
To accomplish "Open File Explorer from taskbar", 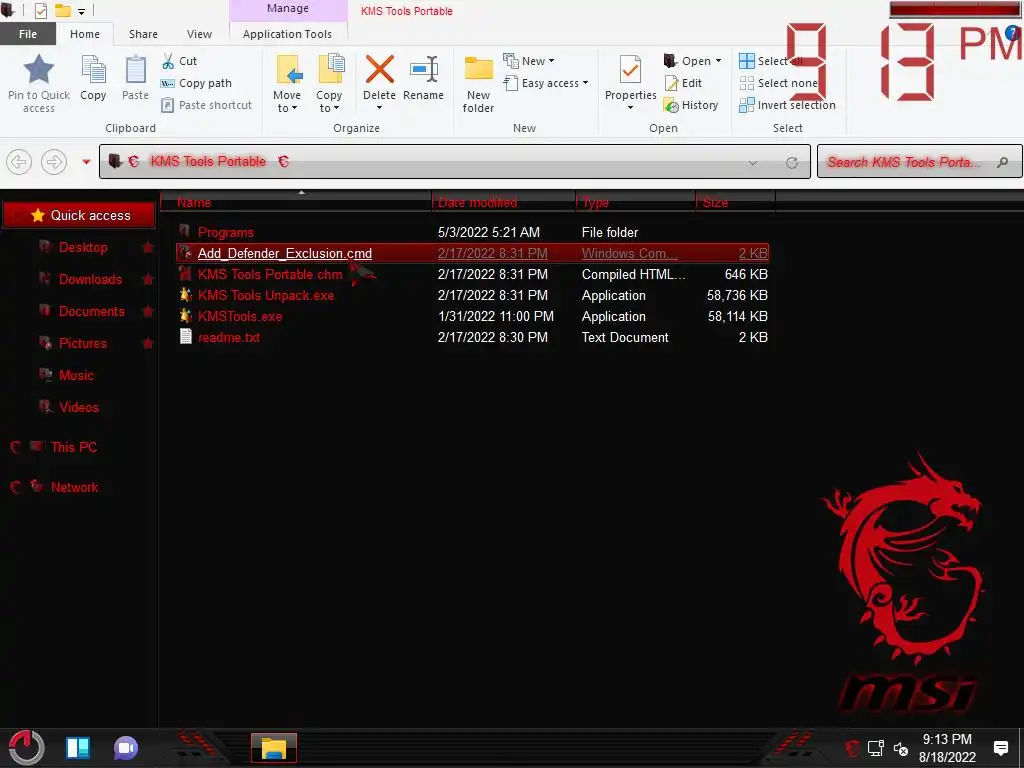I will click(274, 748).
